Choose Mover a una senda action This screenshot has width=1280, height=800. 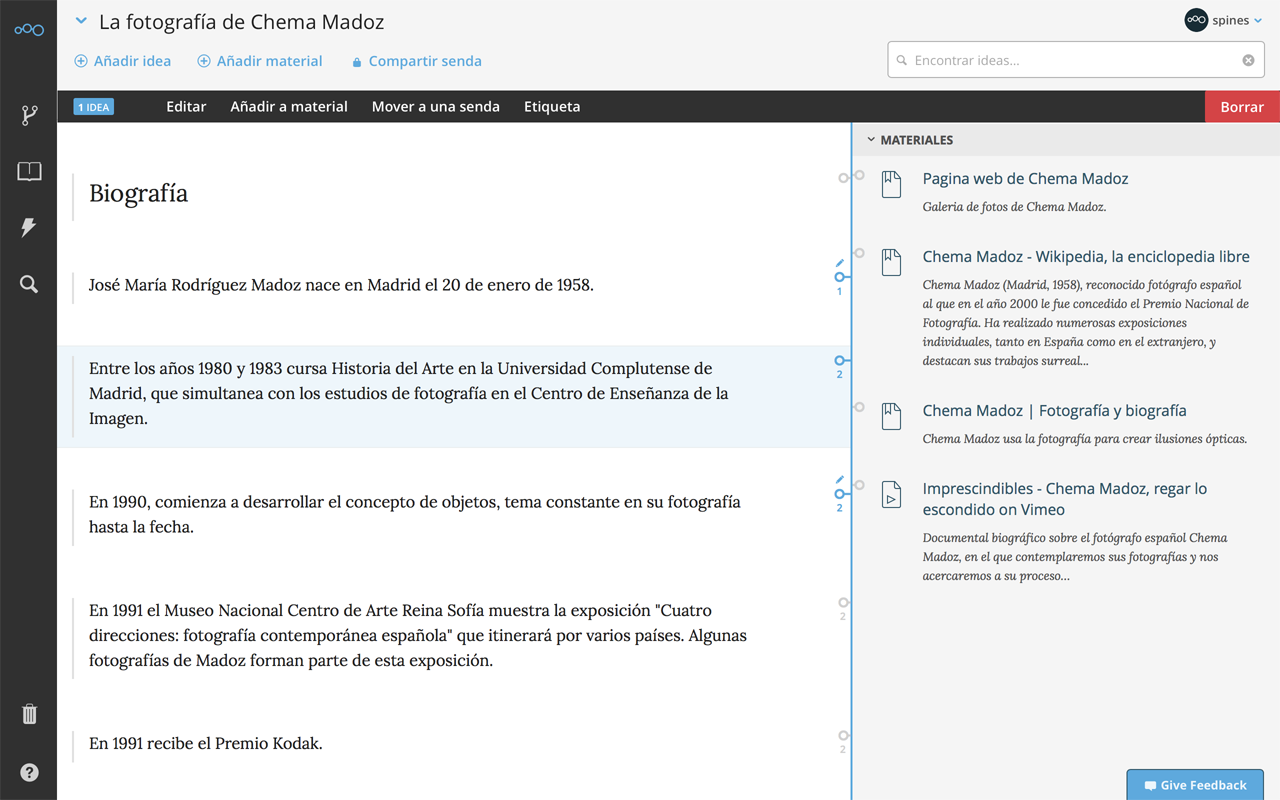(x=436, y=107)
